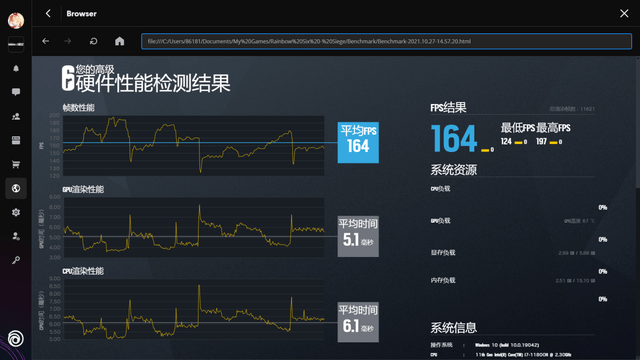Go forward using browser right arrow
Screen dimensions: 640x360
pos(68,41)
